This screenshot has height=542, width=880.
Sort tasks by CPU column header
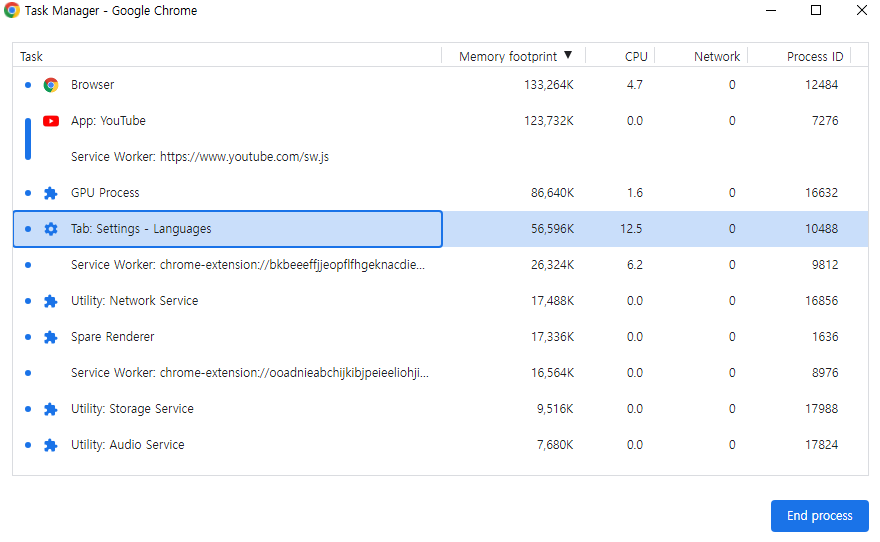point(636,57)
